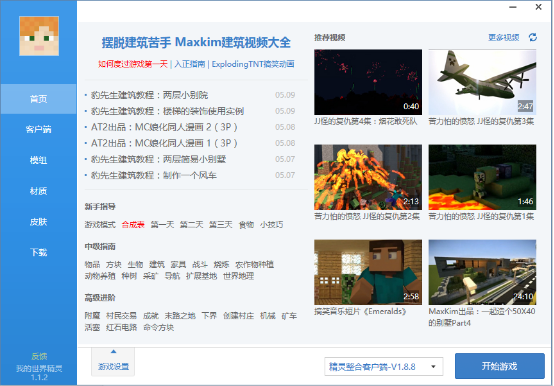The width and height of the screenshot is (554, 386).
Task: Open the 模组 sidebar tab
Action: tap(39, 160)
